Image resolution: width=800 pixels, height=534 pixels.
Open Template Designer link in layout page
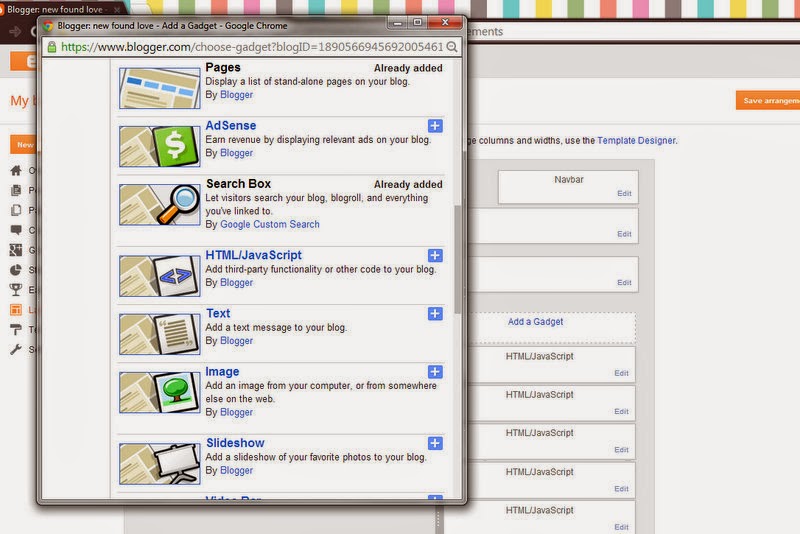(636, 140)
